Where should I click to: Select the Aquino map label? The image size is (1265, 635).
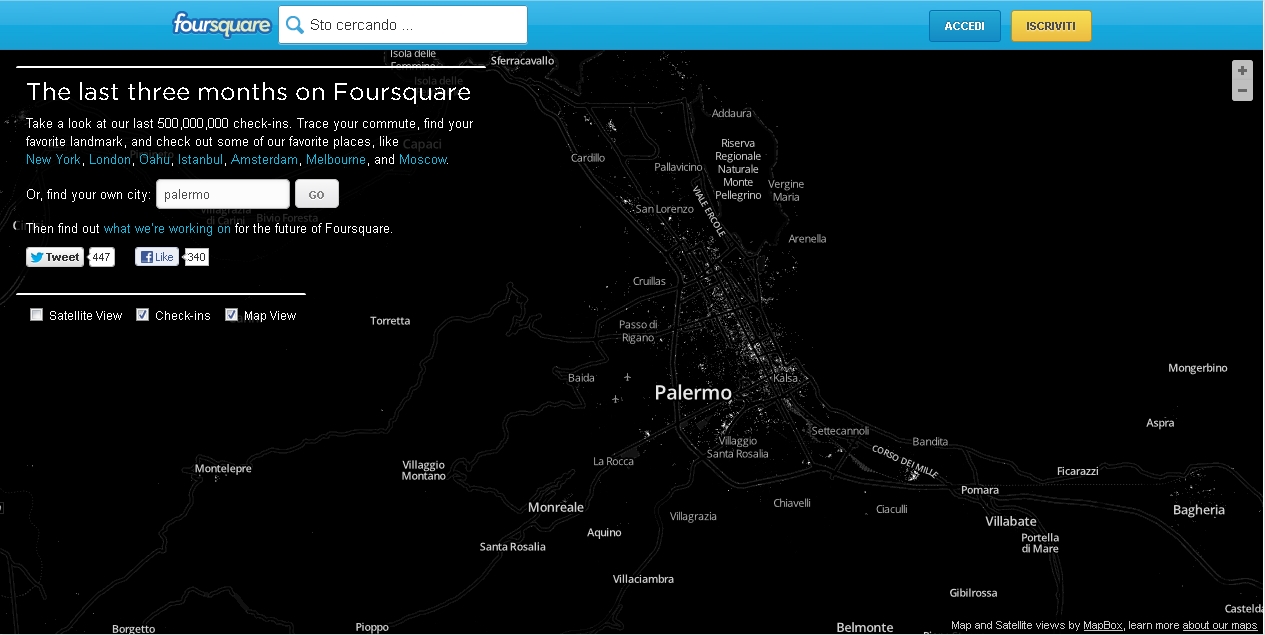click(604, 533)
